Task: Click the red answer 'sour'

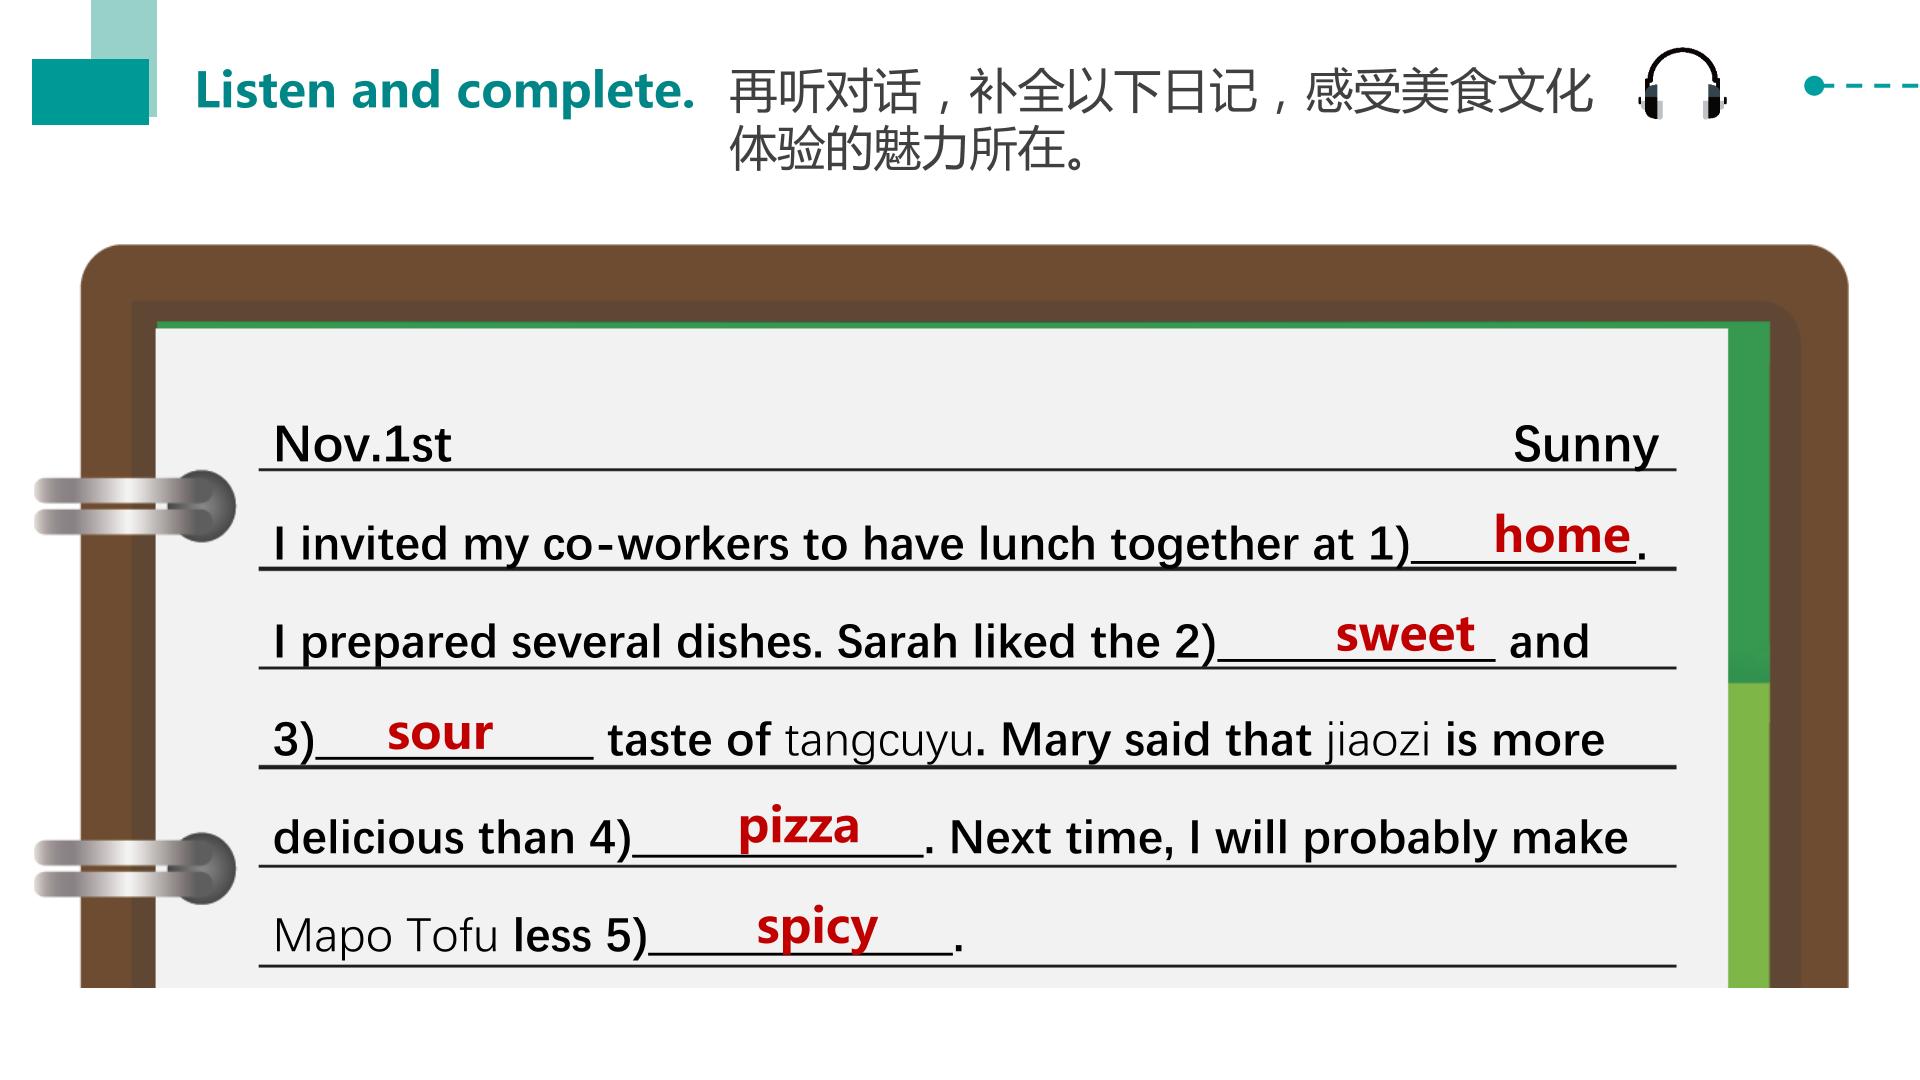Action: tap(440, 733)
